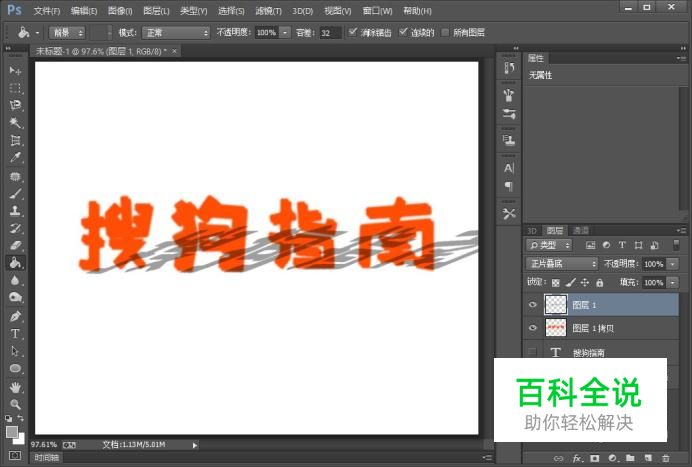Toggle lock transparent pixels
692x467 pixels.
(x=556, y=282)
